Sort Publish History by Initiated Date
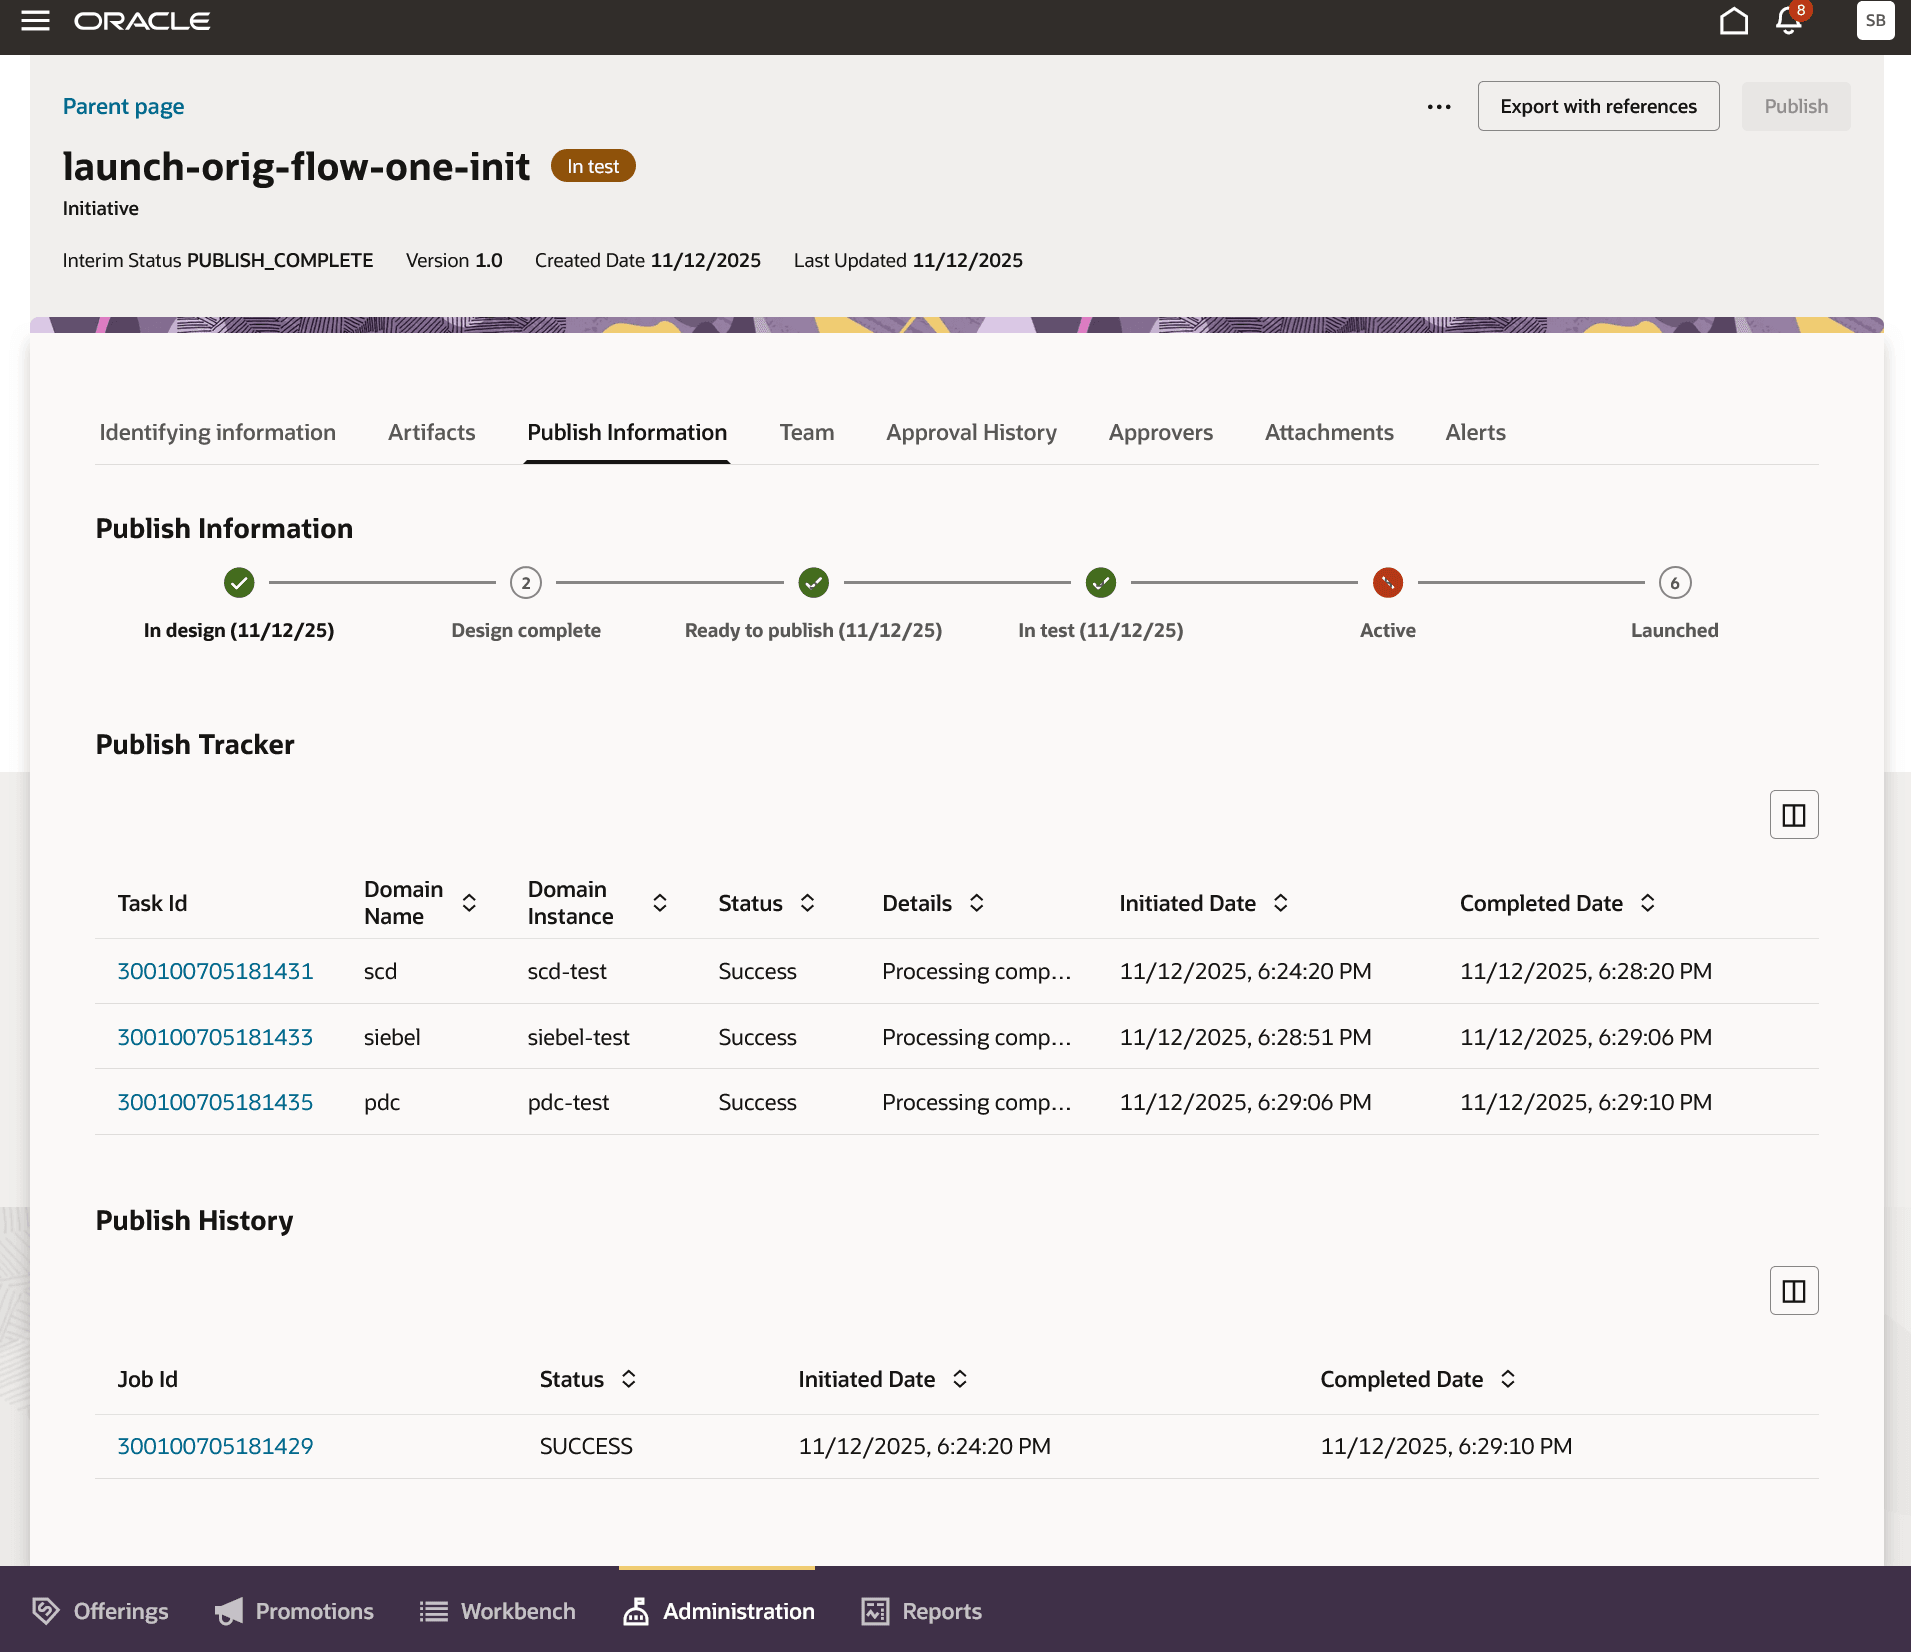 960,1379
